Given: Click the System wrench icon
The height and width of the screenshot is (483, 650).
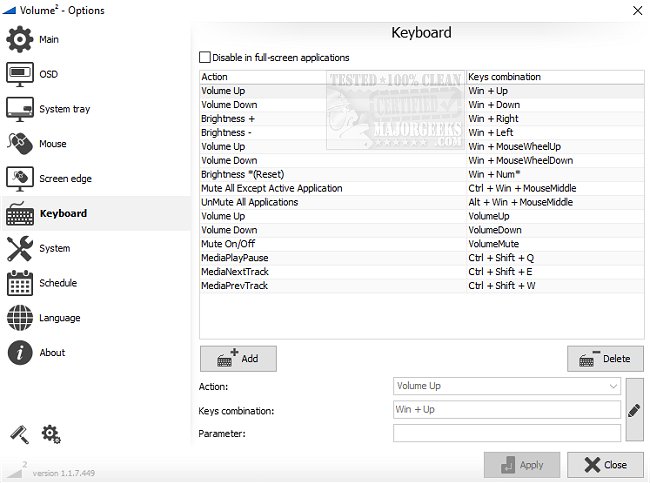Looking at the screenshot, I should tap(20, 248).
